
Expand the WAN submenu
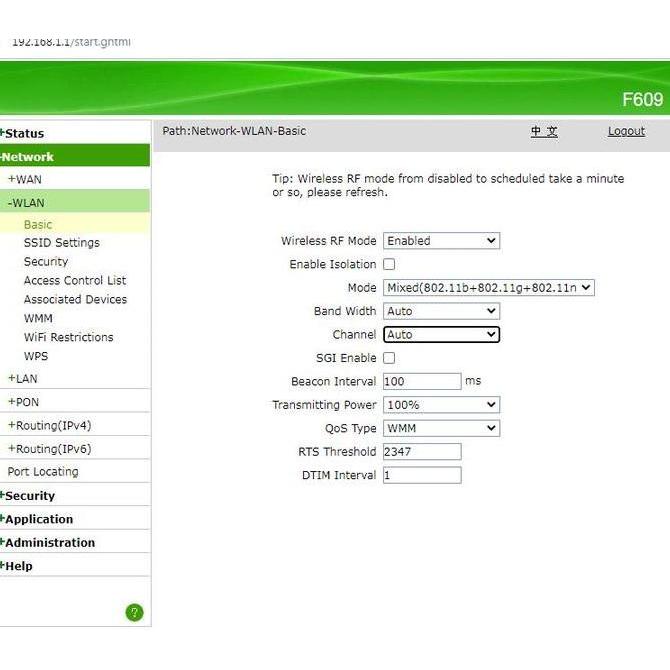coord(25,179)
